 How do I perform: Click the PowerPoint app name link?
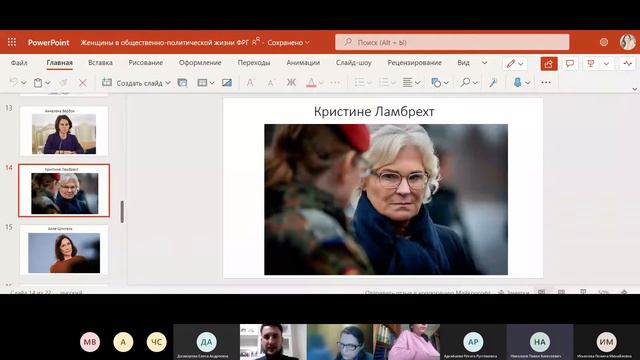(x=49, y=42)
